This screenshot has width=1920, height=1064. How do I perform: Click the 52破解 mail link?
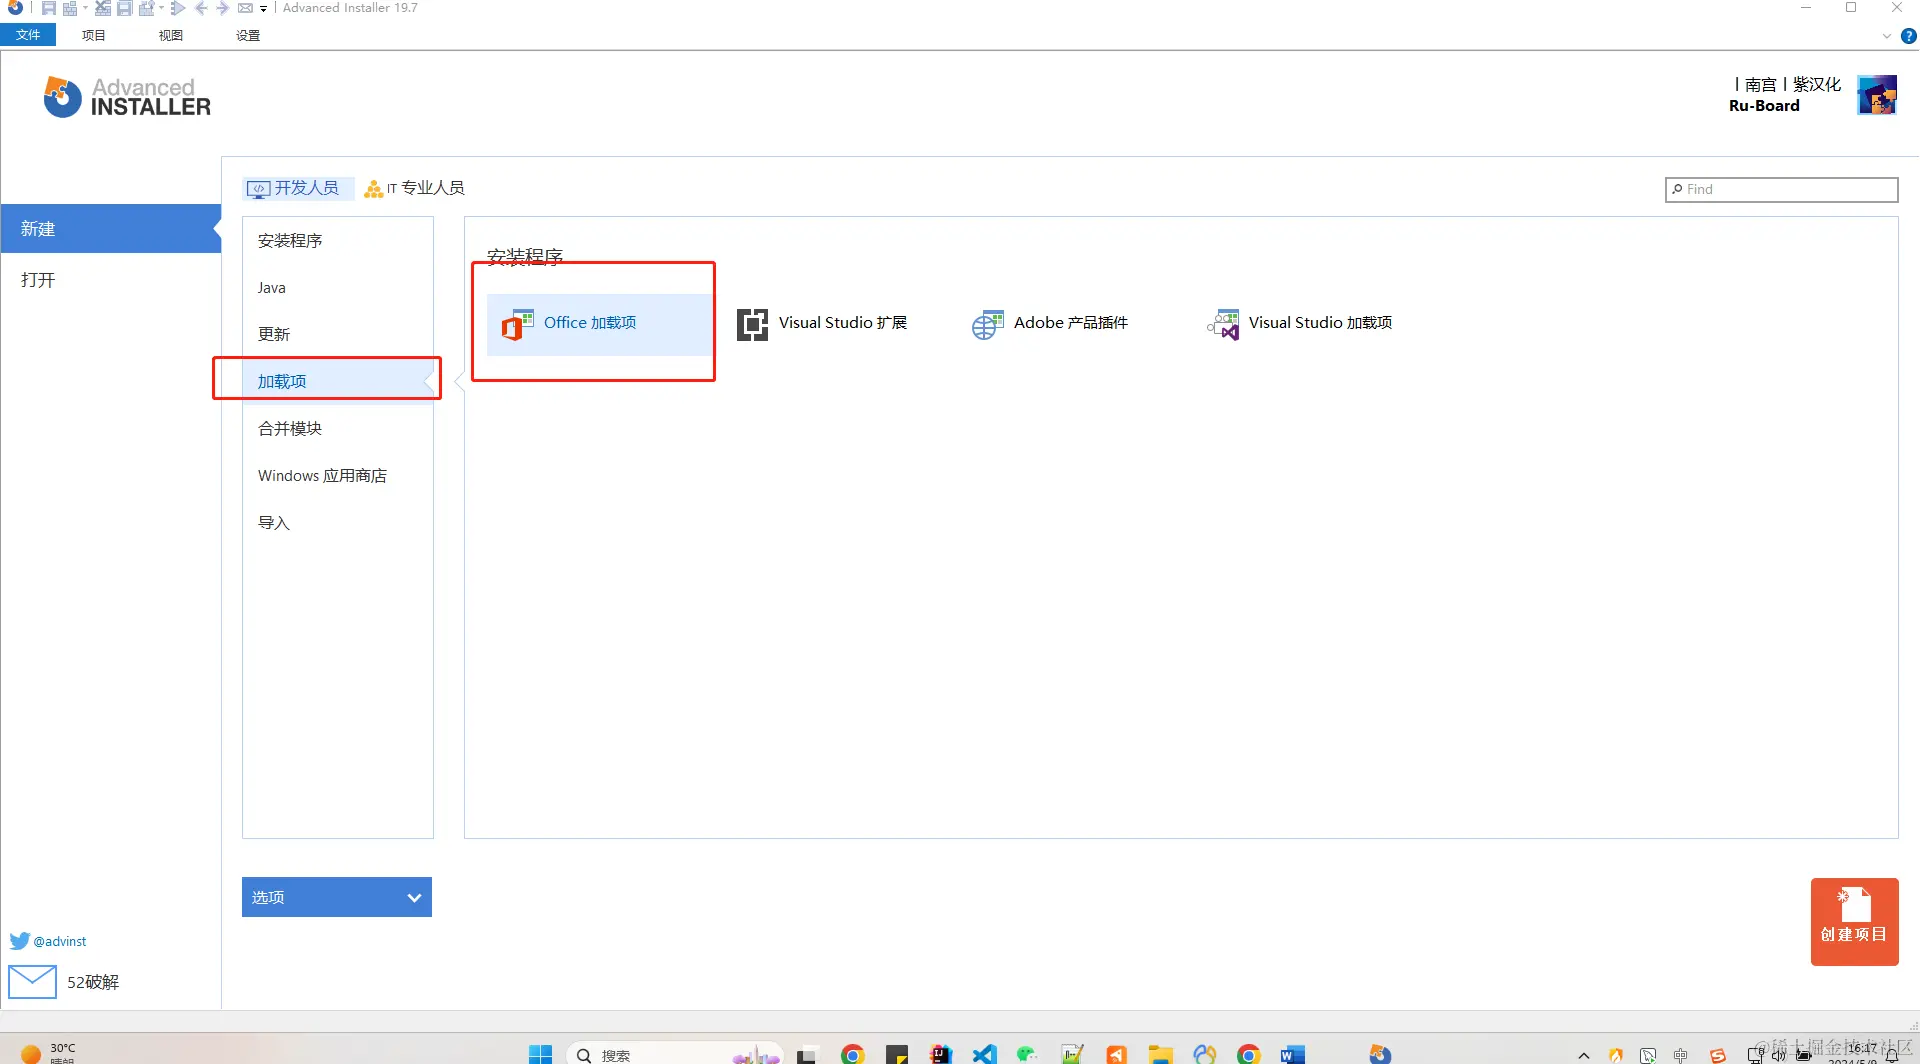93,982
